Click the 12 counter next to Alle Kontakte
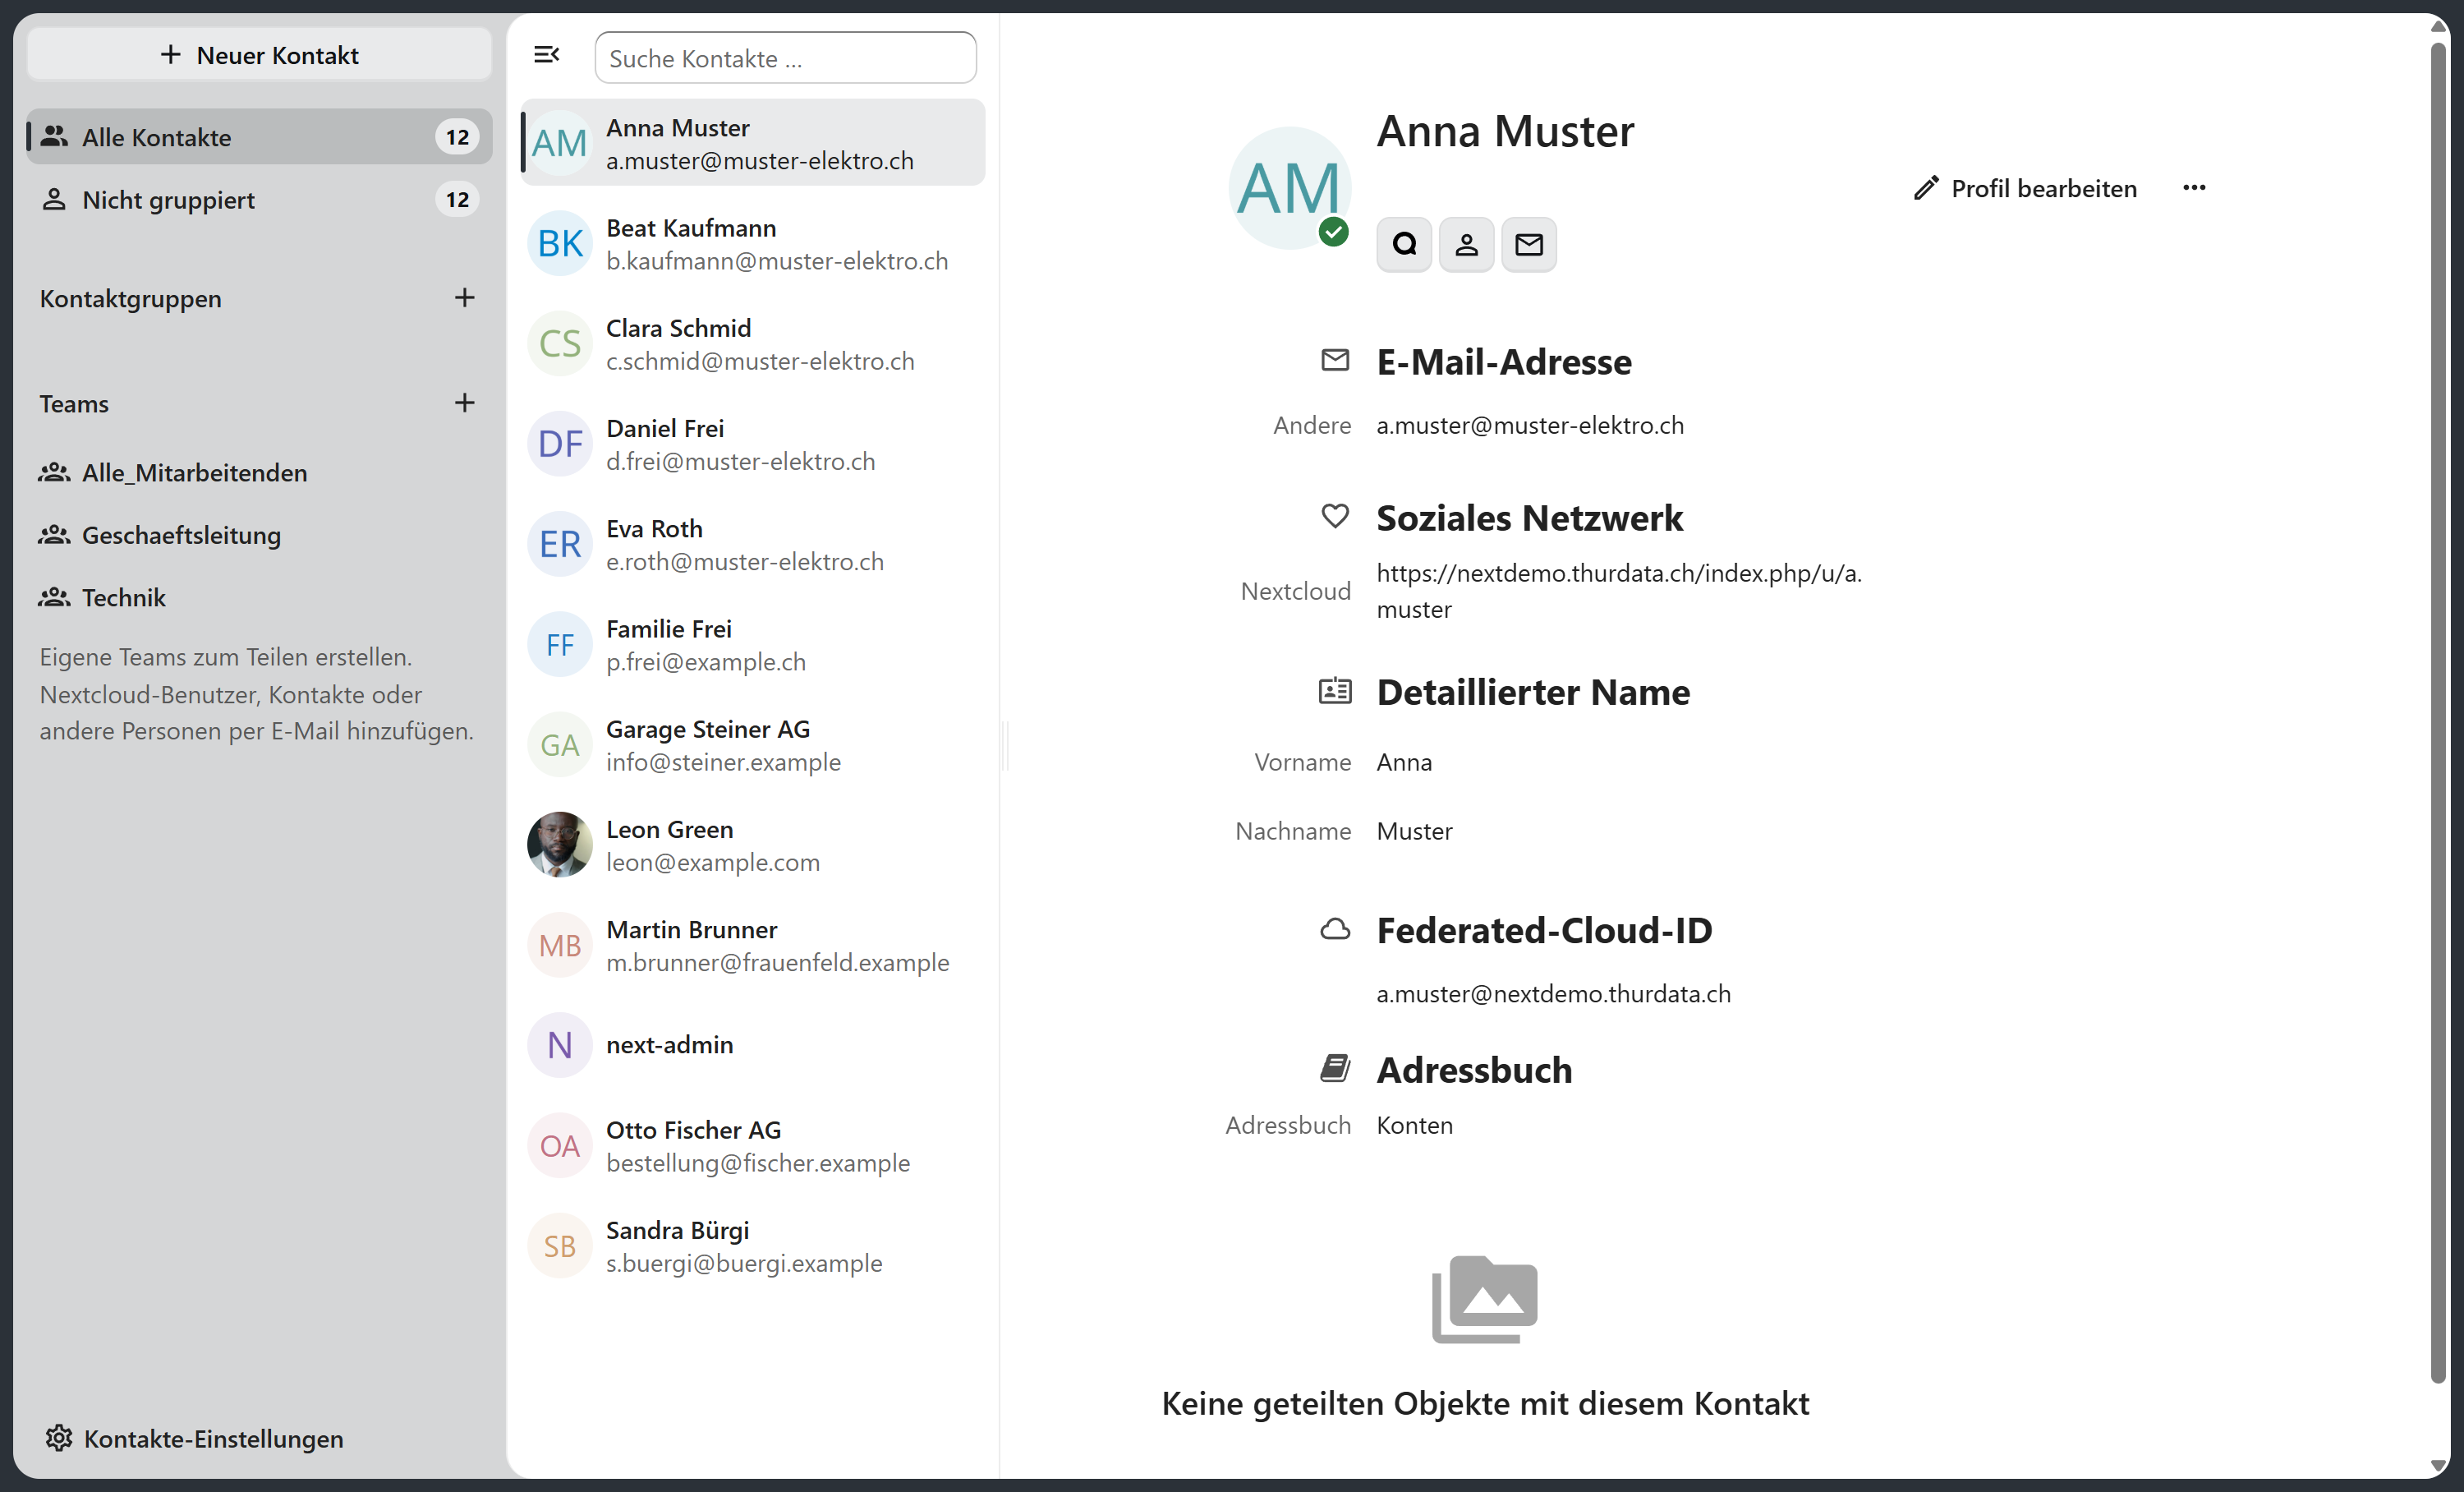Viewport: 2464px width, 1492px height. [x=457, y=137]
